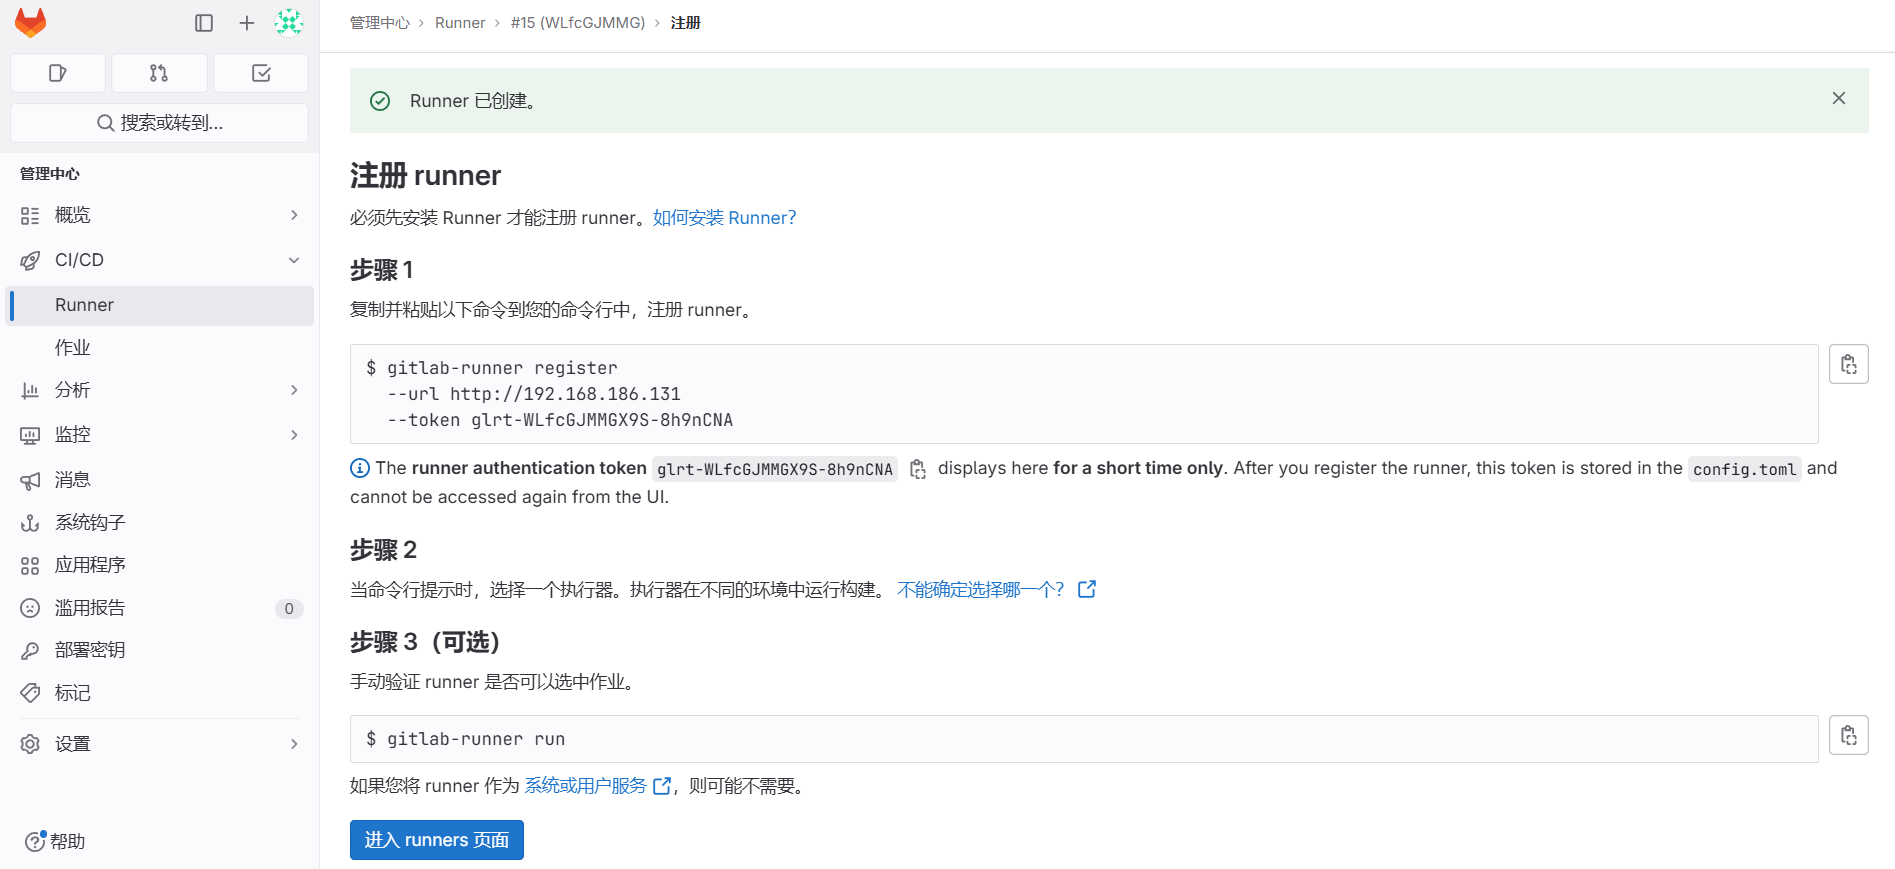This screenshot has width=1895, height=869.
Task: Open the 分析 menu item
Action: point(159,390)
